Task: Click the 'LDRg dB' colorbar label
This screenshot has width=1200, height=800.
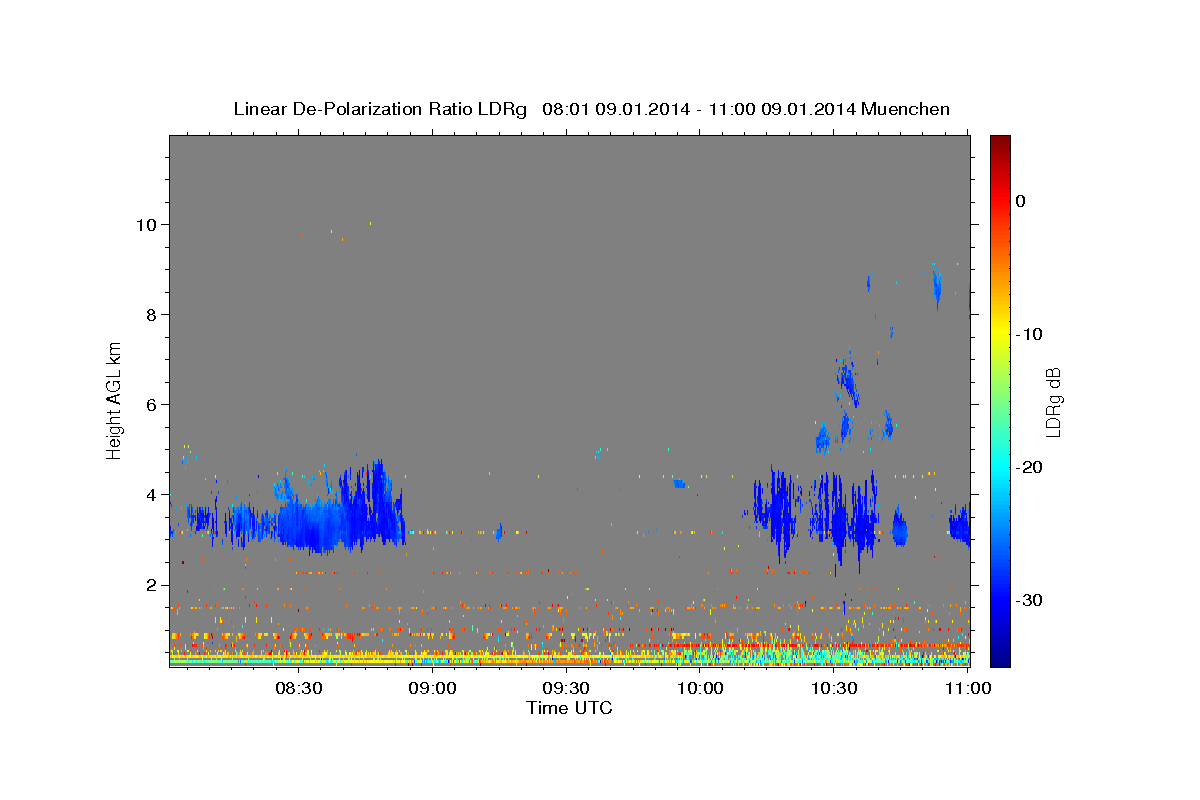Action: [1052, 401]
